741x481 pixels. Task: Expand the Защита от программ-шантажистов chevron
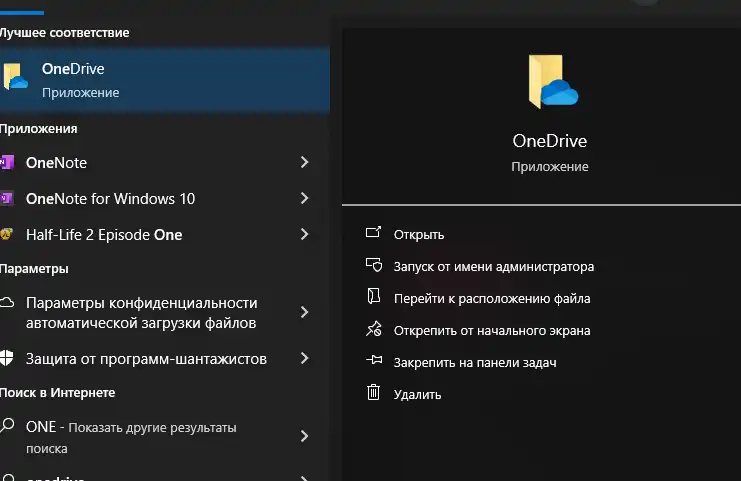coord(304,358)
